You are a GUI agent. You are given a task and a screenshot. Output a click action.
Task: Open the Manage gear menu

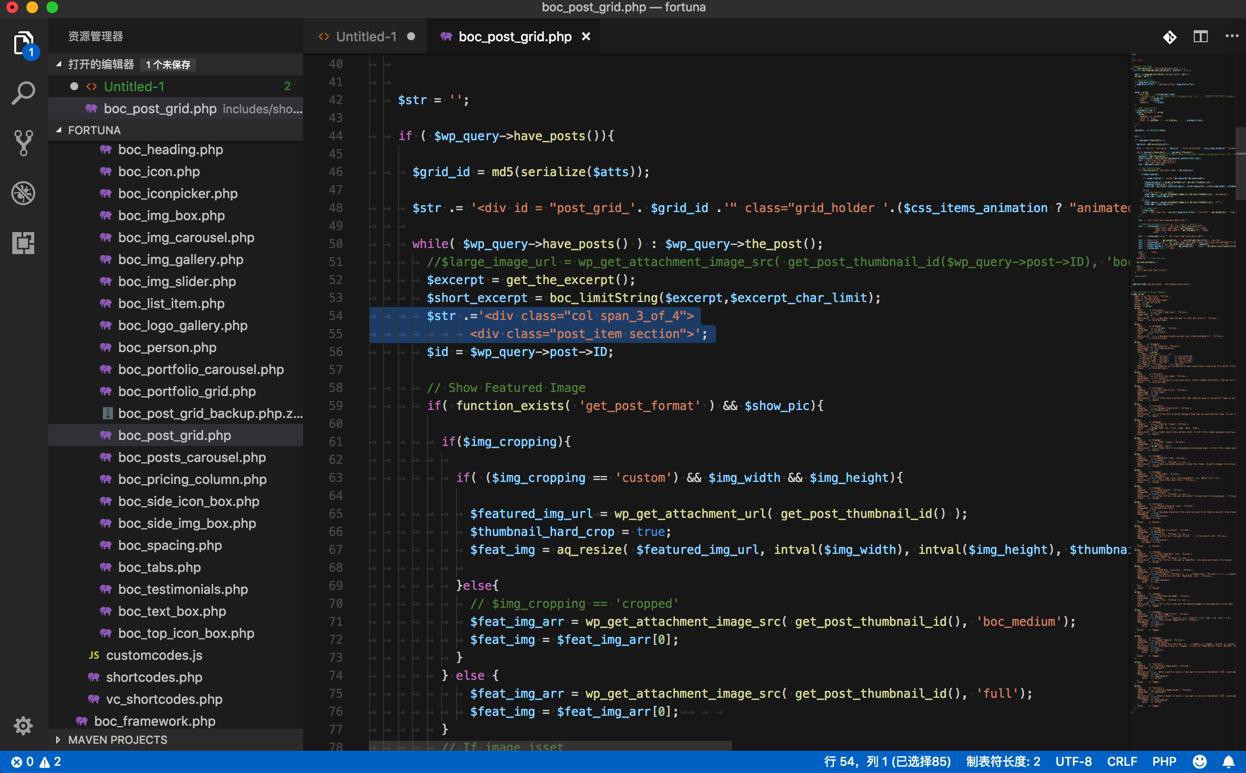point(24,726)
